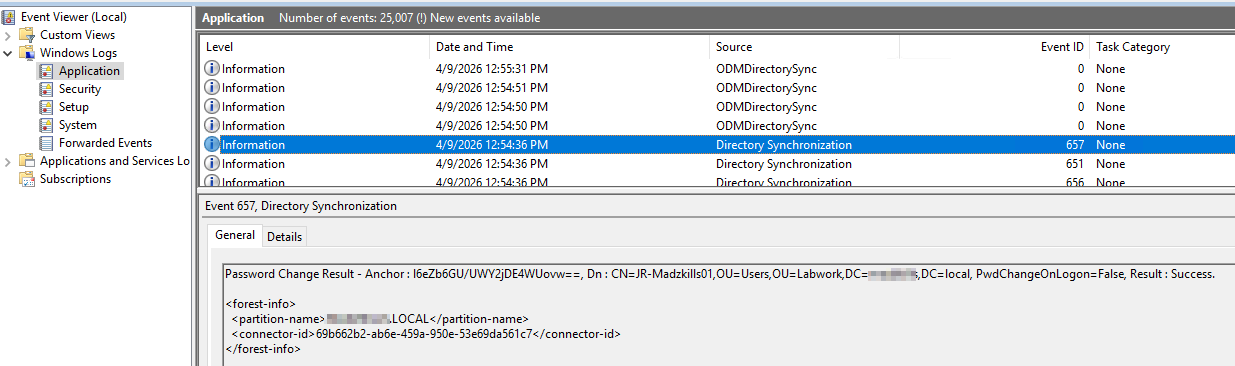
Task: Click info icon of Event ID 651 row
Action: pos(212,164)
